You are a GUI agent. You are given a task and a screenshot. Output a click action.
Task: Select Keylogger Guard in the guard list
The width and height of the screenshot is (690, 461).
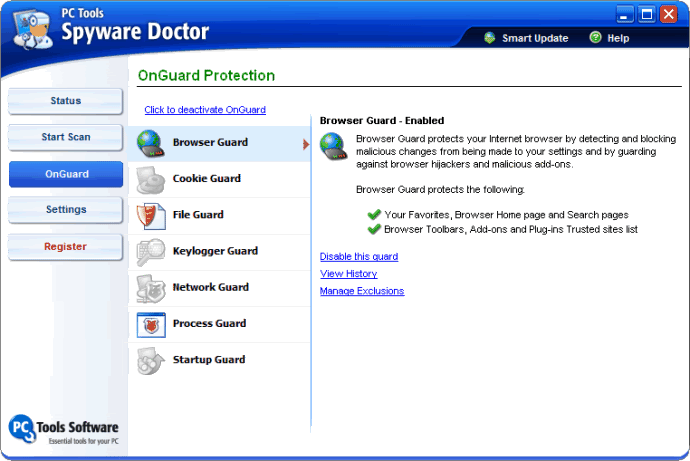pos(219,252)
